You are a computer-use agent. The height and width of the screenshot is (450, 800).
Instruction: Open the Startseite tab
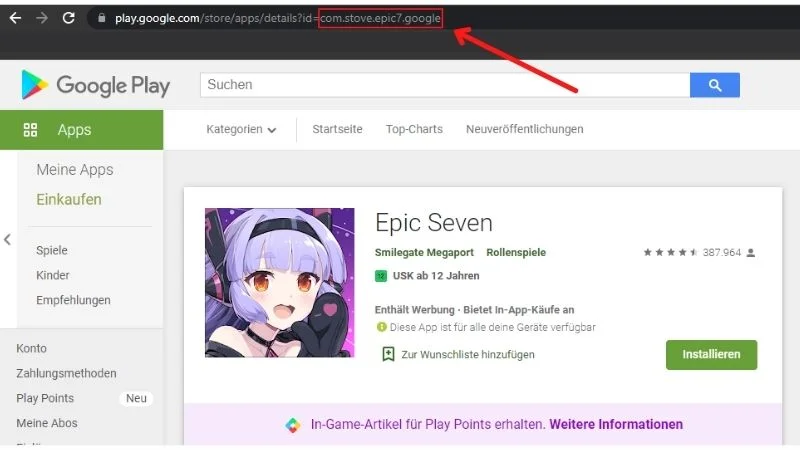(337, 129)
